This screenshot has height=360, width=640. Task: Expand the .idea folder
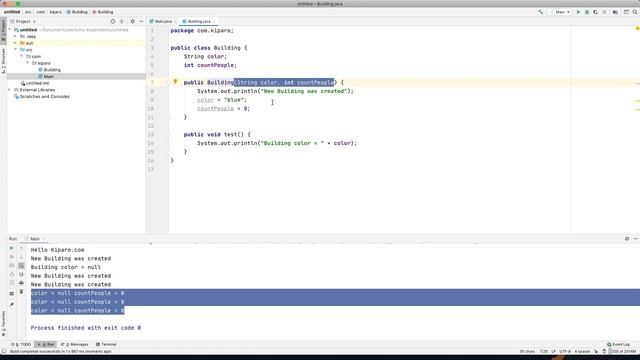pos(16,36)
